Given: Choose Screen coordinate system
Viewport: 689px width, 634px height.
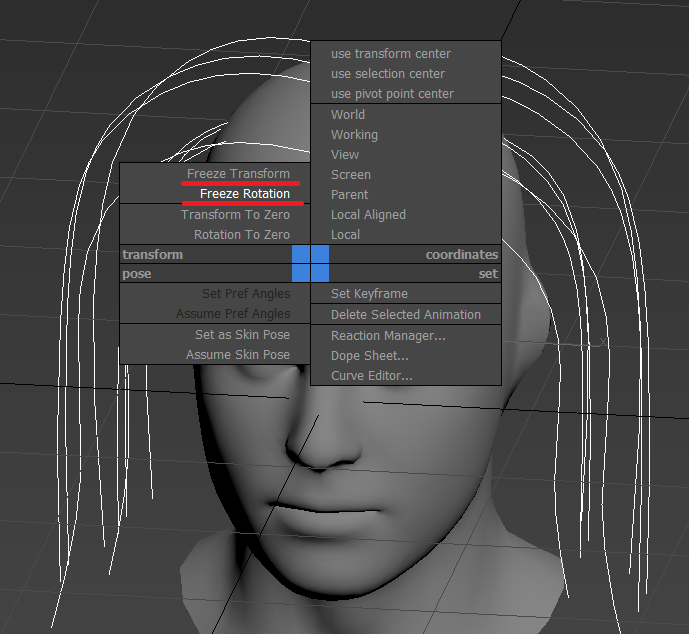Looking at the screenshot, I should [351, 175].
